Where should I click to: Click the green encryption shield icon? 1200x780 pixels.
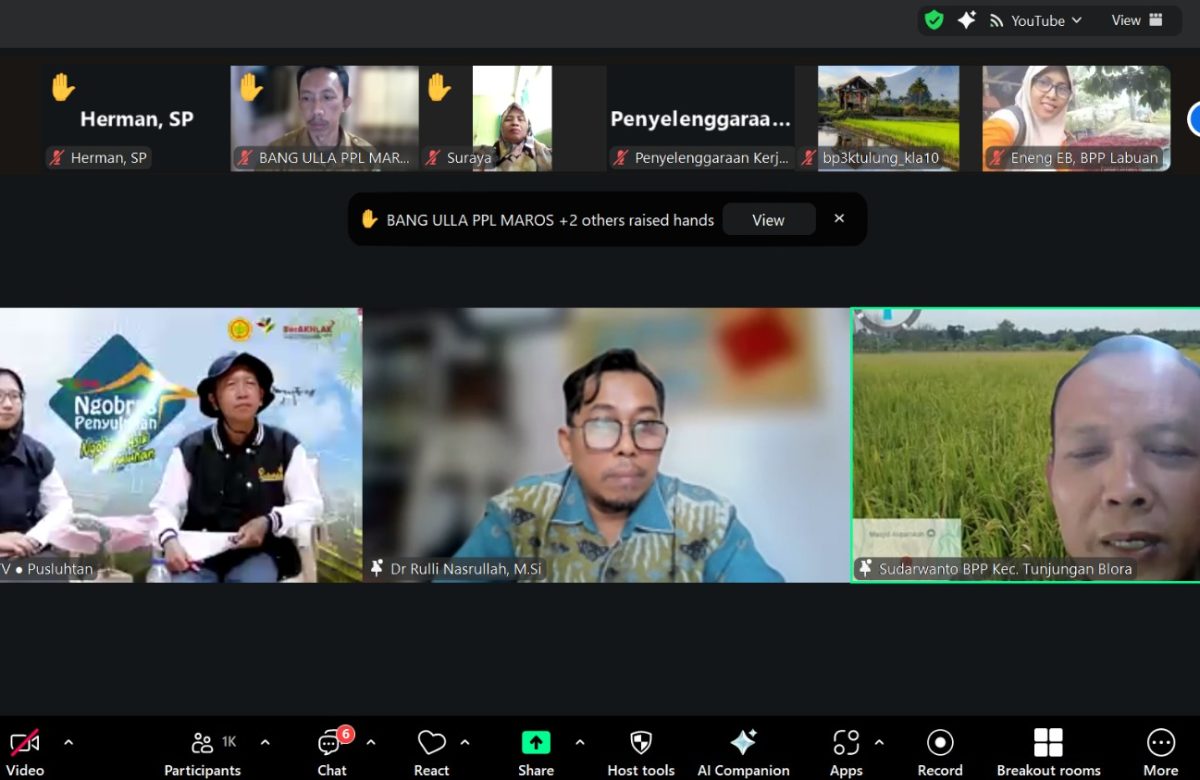pos(934,20)
